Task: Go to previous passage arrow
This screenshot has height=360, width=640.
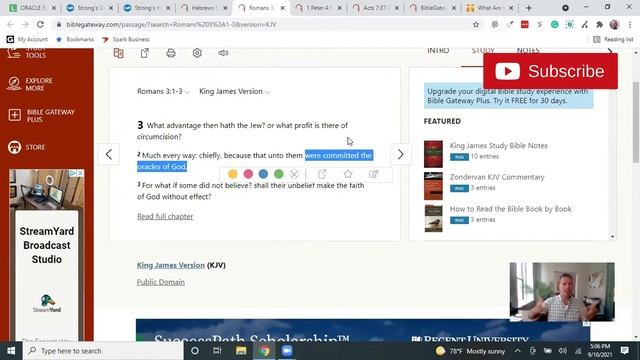Action: [109, 154]
